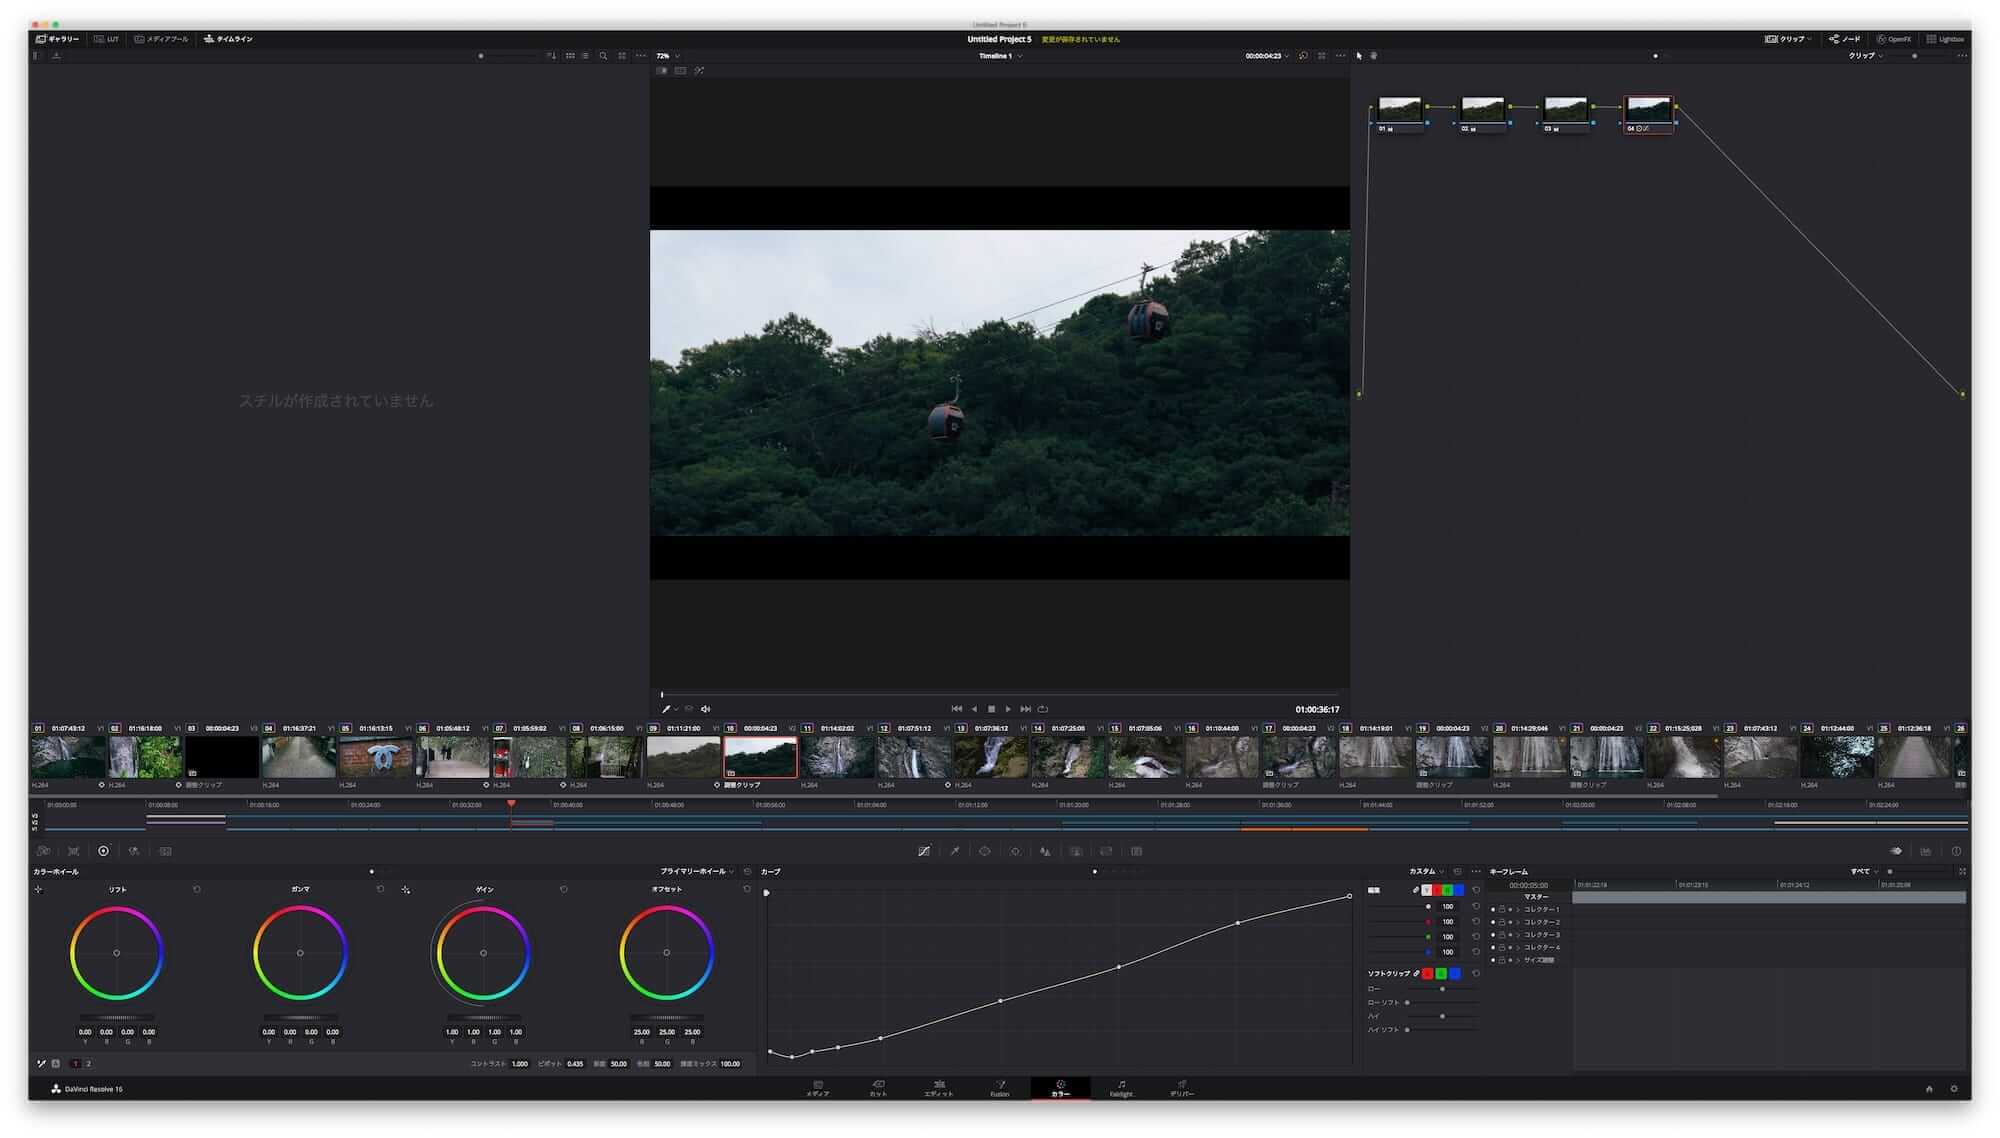
Task: Search the gallery with magnifier icon
Action: [x=603, y=56]
